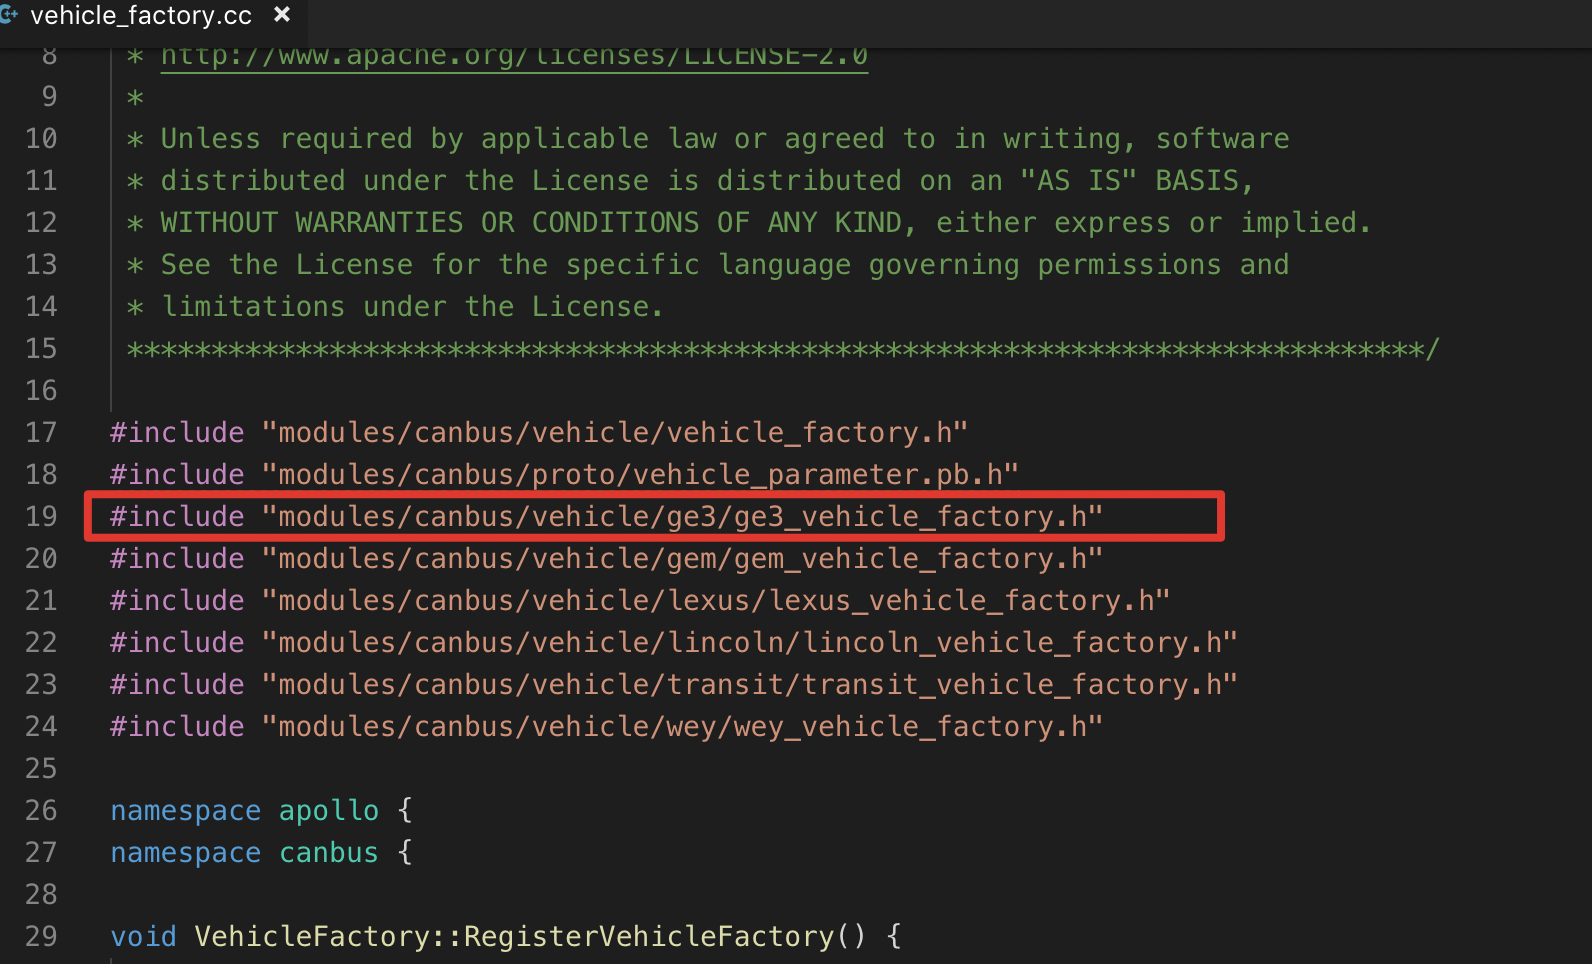The height and width of the screenshot is (964, 1592).
Task: Click the vehicle_factory.h include path
Action: pos(614,433)
